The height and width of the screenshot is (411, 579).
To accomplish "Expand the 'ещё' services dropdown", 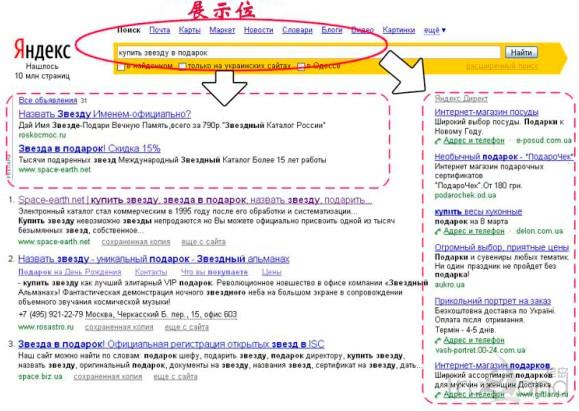I will pyautogui.click(x=435, y=30).
